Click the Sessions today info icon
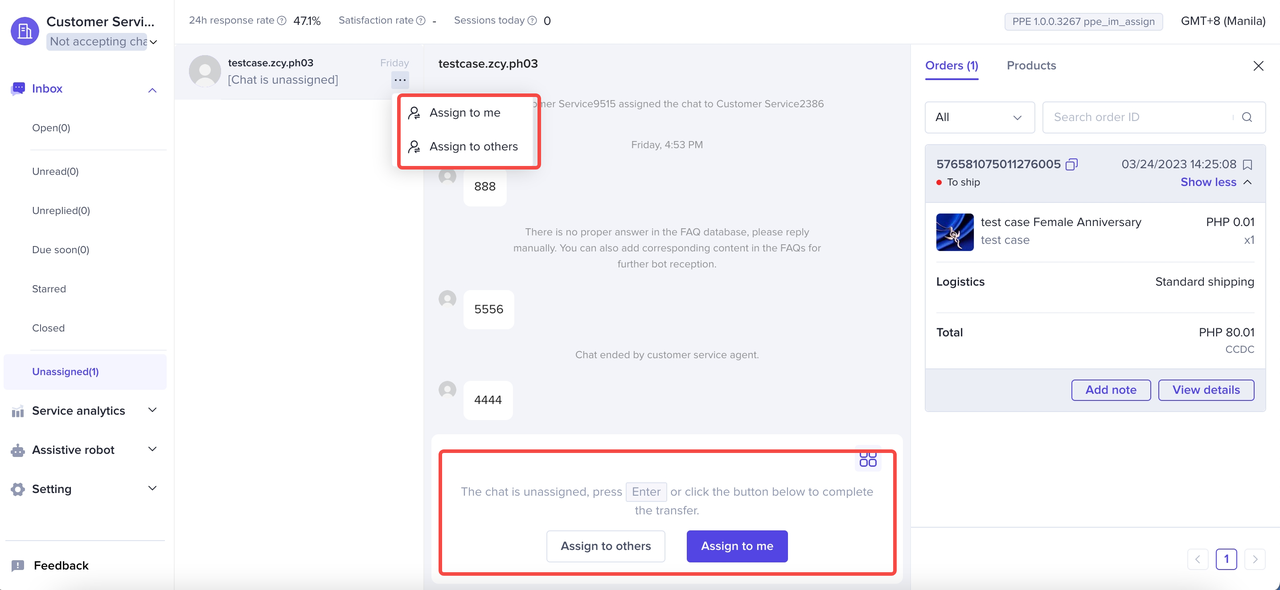Screen dimensions: 1280x590 (532, 21)
